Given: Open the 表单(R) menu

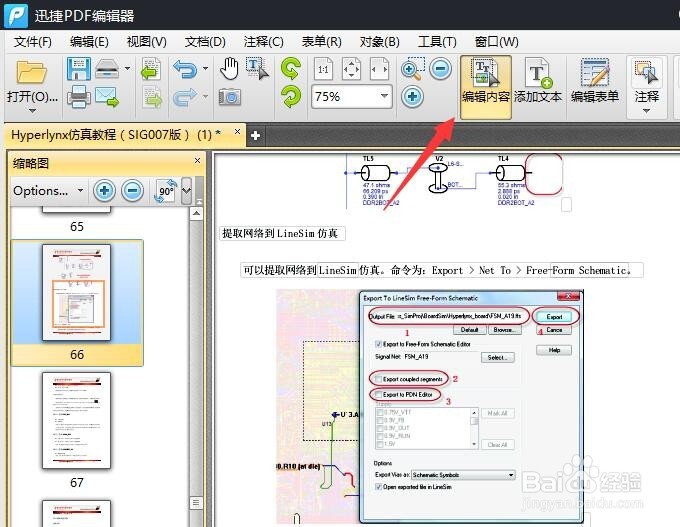Looking at the screenshot, I should coord(322,42).
